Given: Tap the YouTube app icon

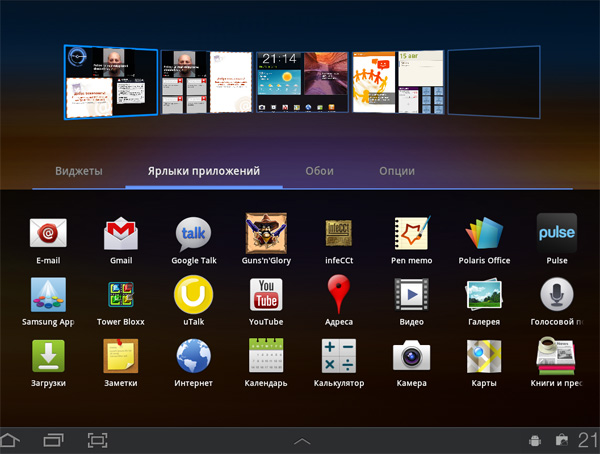Looking at the screenshot, I should [x=266, y=296].
